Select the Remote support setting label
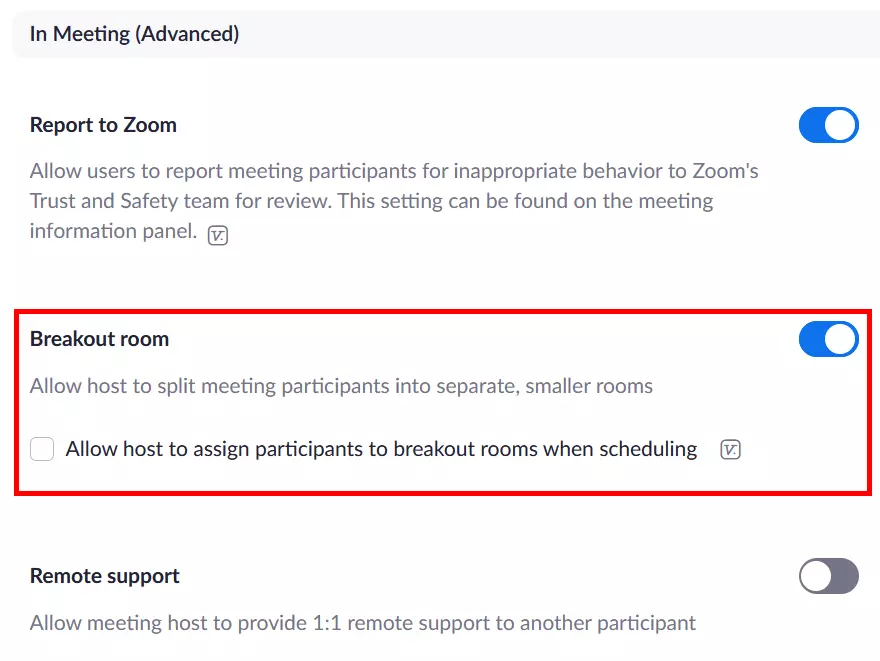The image size is (880, 661). pos(104,576)
